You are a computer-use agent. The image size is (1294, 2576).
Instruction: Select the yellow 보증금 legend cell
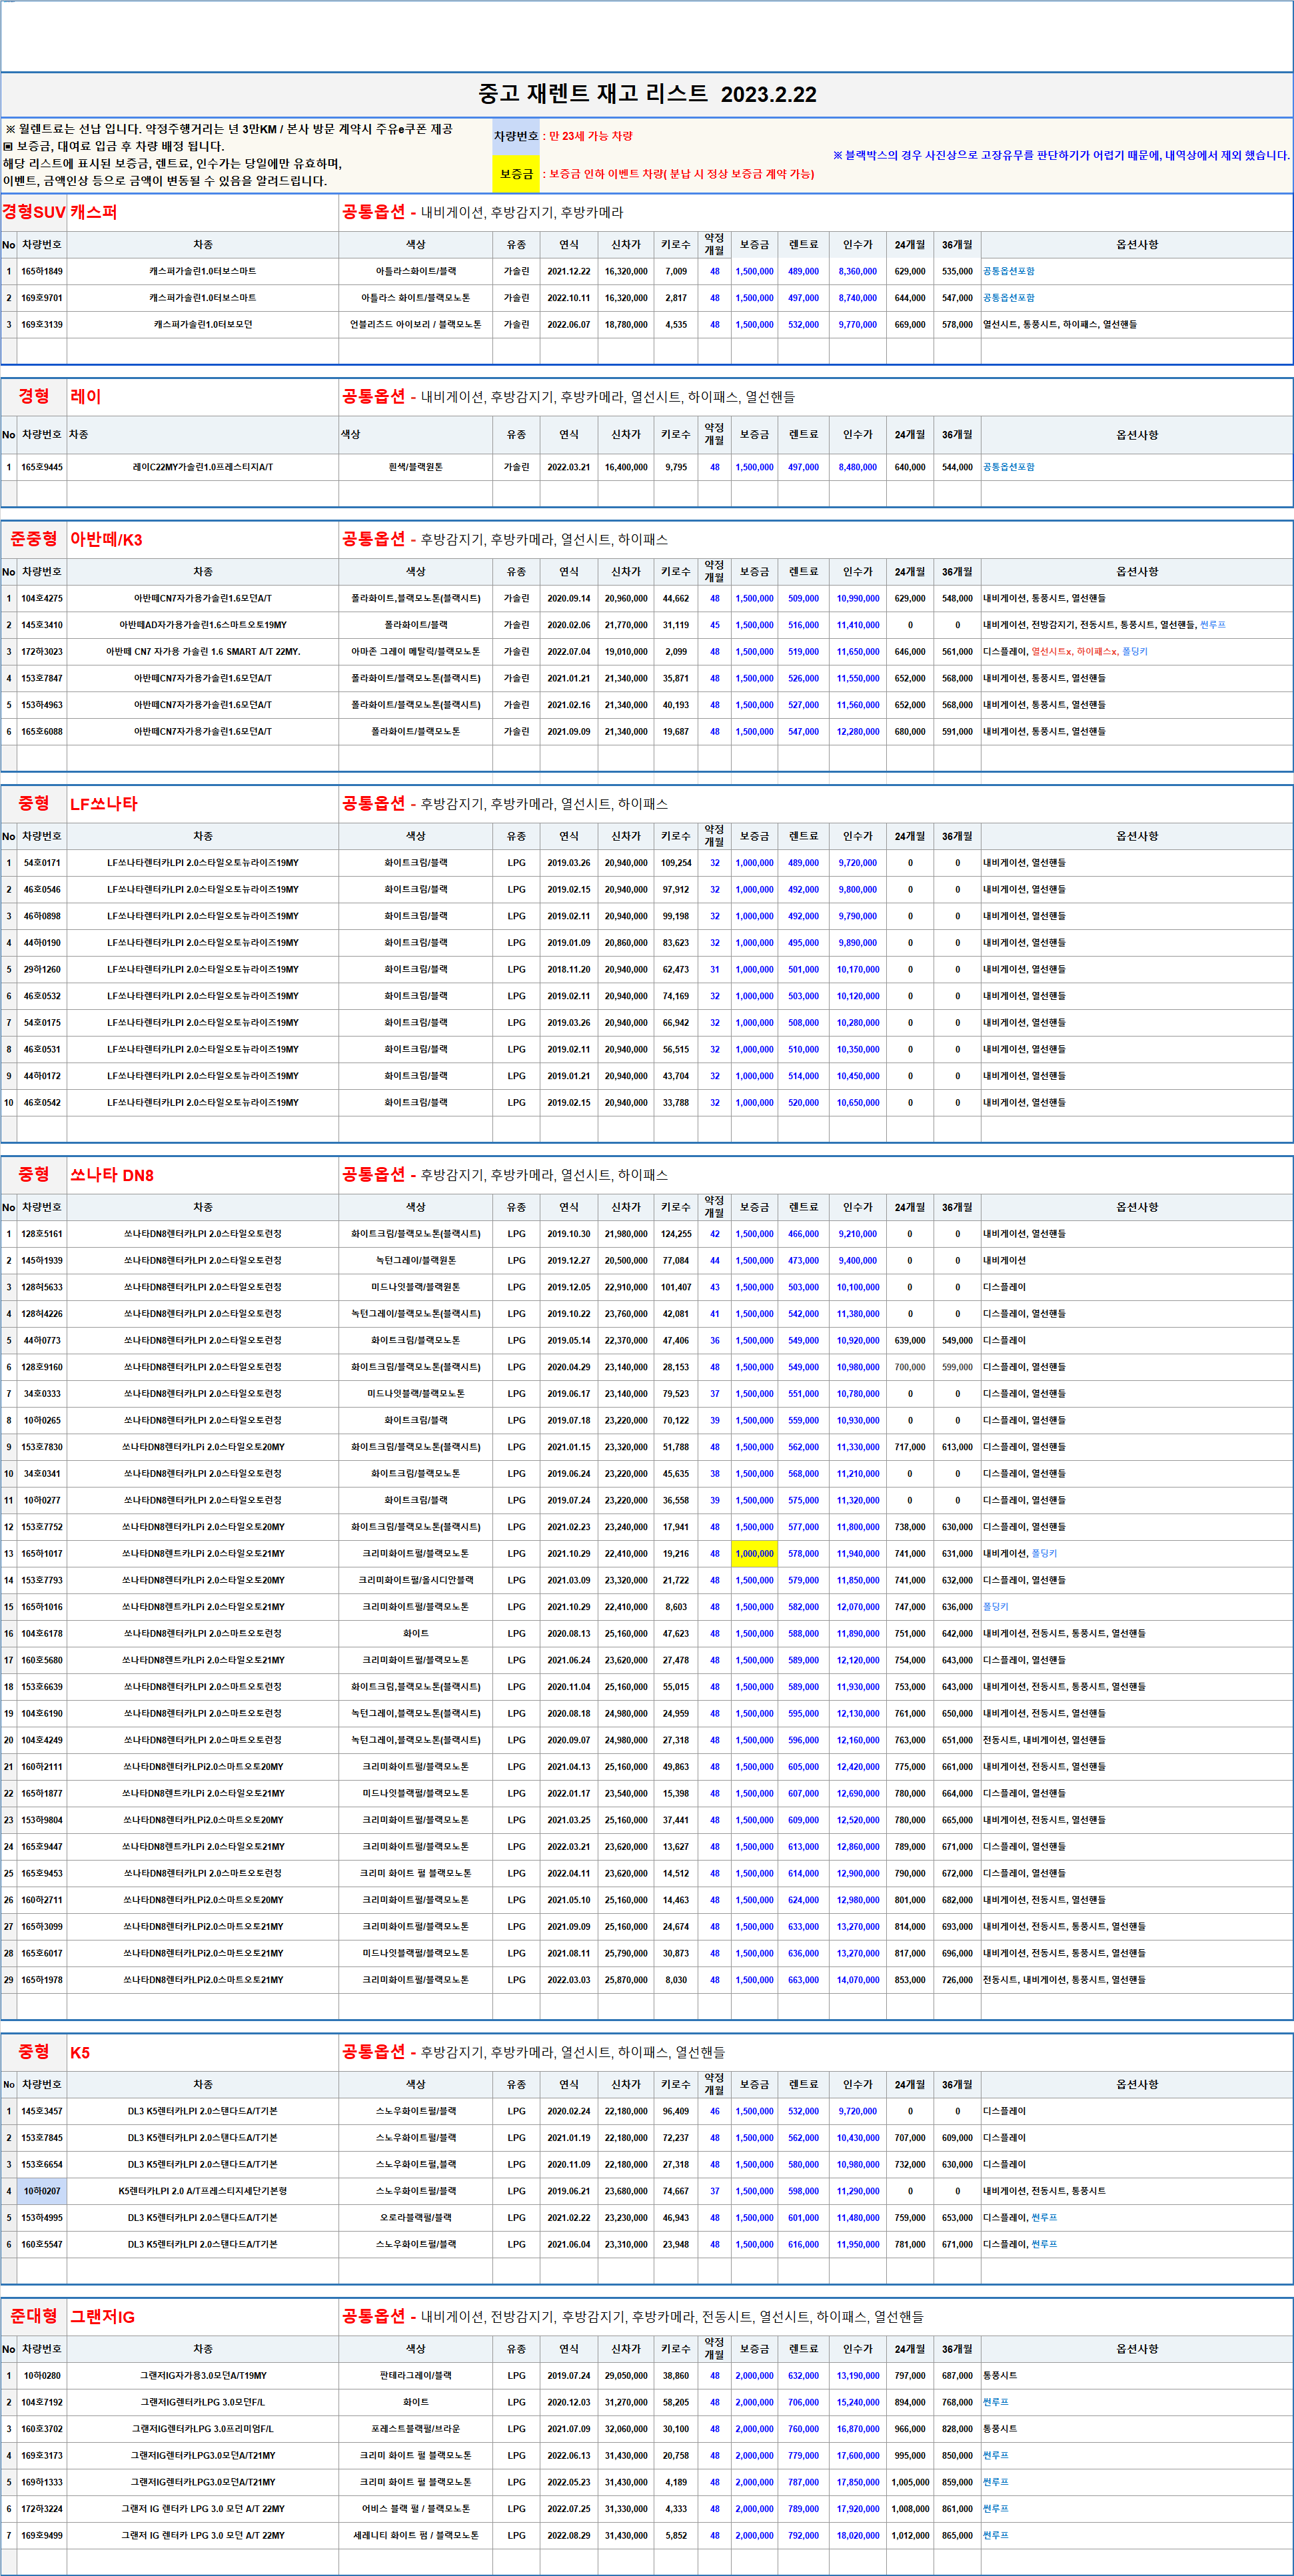tap(516, 174)
